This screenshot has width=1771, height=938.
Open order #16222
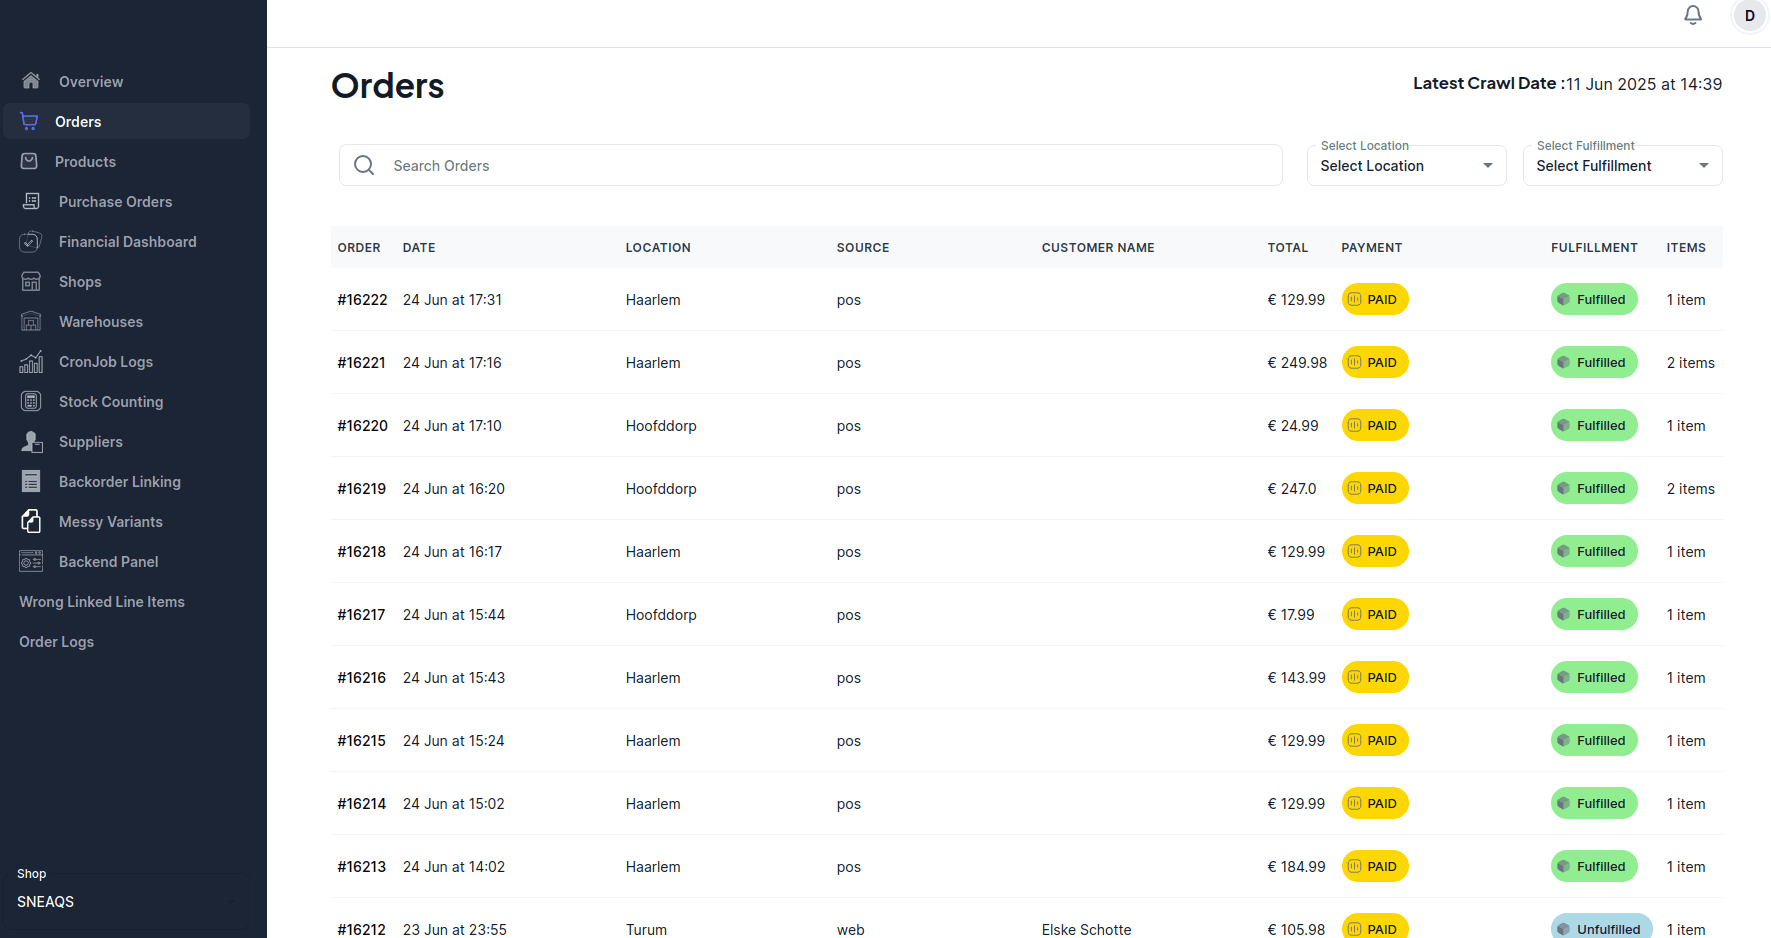[362, 300]
